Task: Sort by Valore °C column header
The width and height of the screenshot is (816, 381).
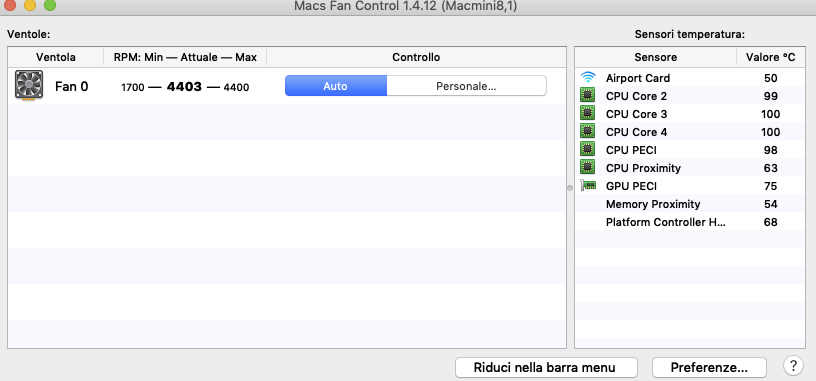Action: (771, 57)
